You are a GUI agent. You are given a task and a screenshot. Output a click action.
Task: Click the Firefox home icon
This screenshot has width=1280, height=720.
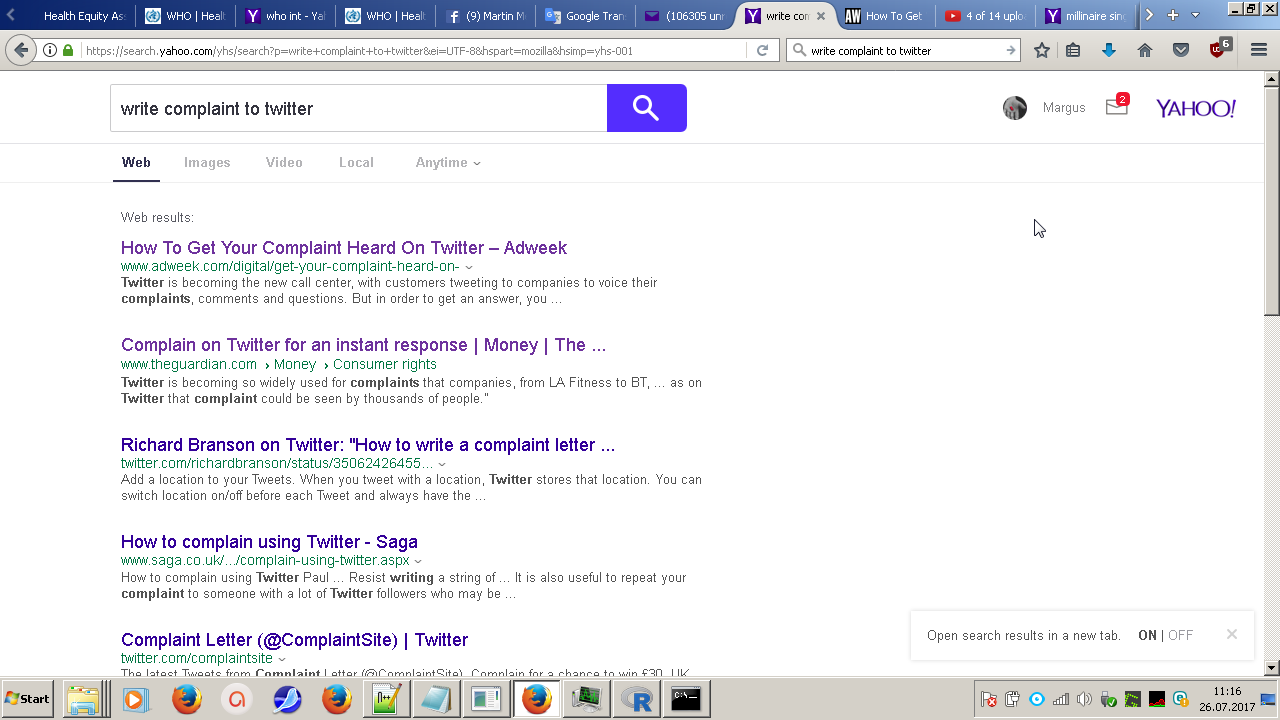coord(1145,50)
